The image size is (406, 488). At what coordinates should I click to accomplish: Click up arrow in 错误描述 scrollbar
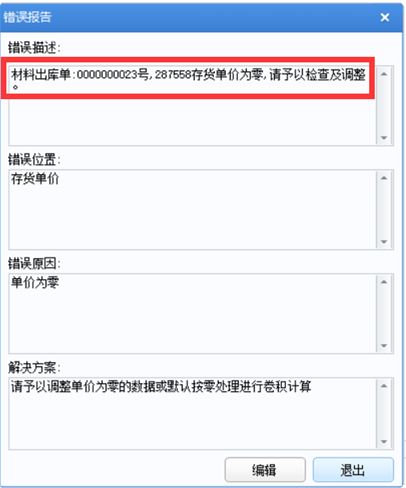click(384, 74)
